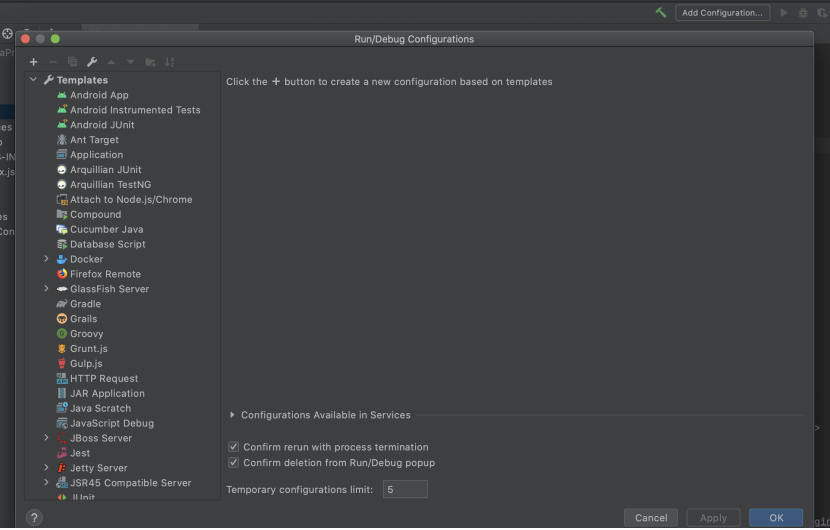
Task: Click the OK button
Action: tap(776, 518)
